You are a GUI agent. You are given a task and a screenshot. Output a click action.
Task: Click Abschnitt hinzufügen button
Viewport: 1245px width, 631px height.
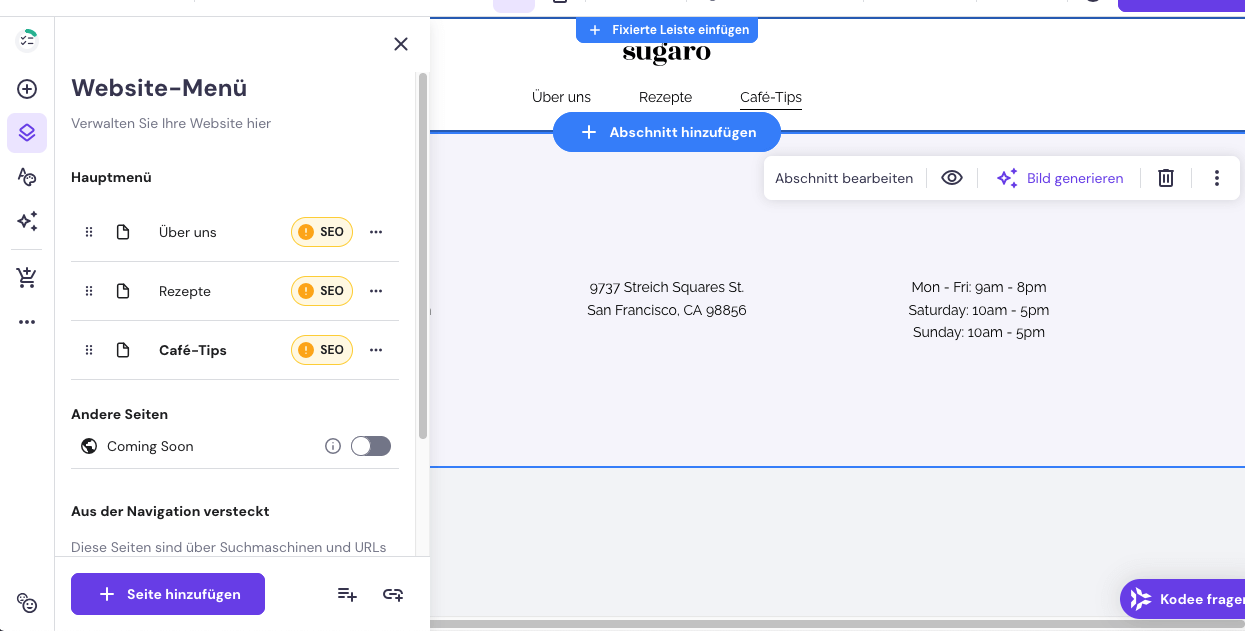[x=667, y=132]
